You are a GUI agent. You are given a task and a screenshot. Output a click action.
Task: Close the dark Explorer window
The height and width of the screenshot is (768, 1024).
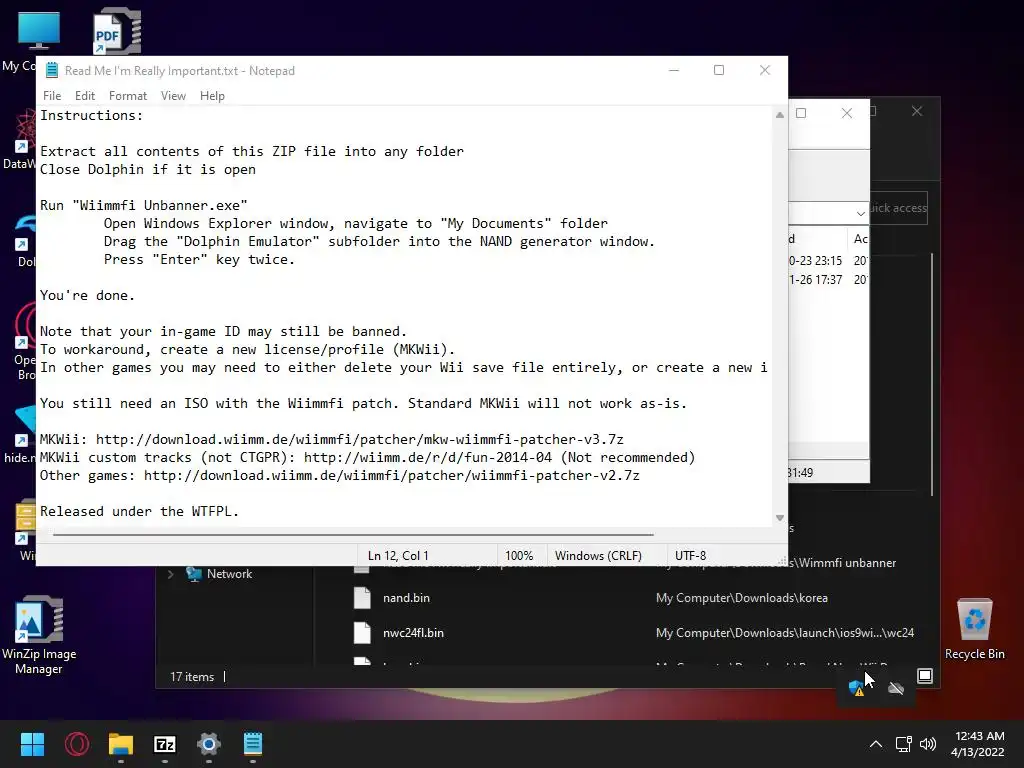click(x=917, y=112)
